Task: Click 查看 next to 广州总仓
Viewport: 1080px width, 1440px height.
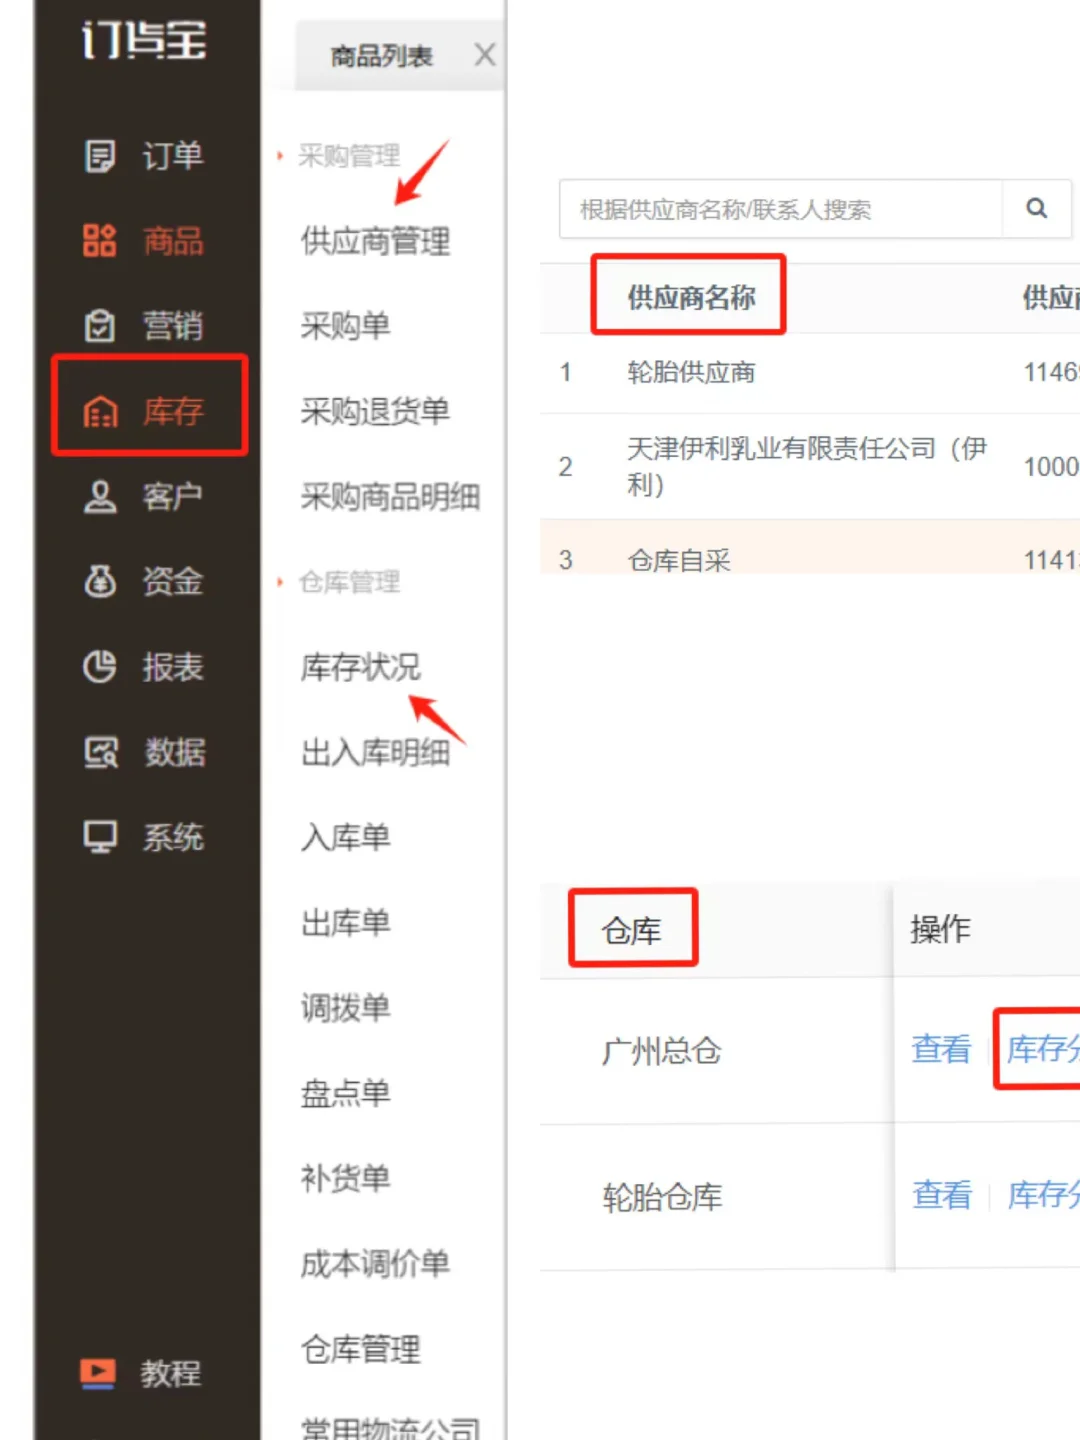Action: [x=939, y=1050]
